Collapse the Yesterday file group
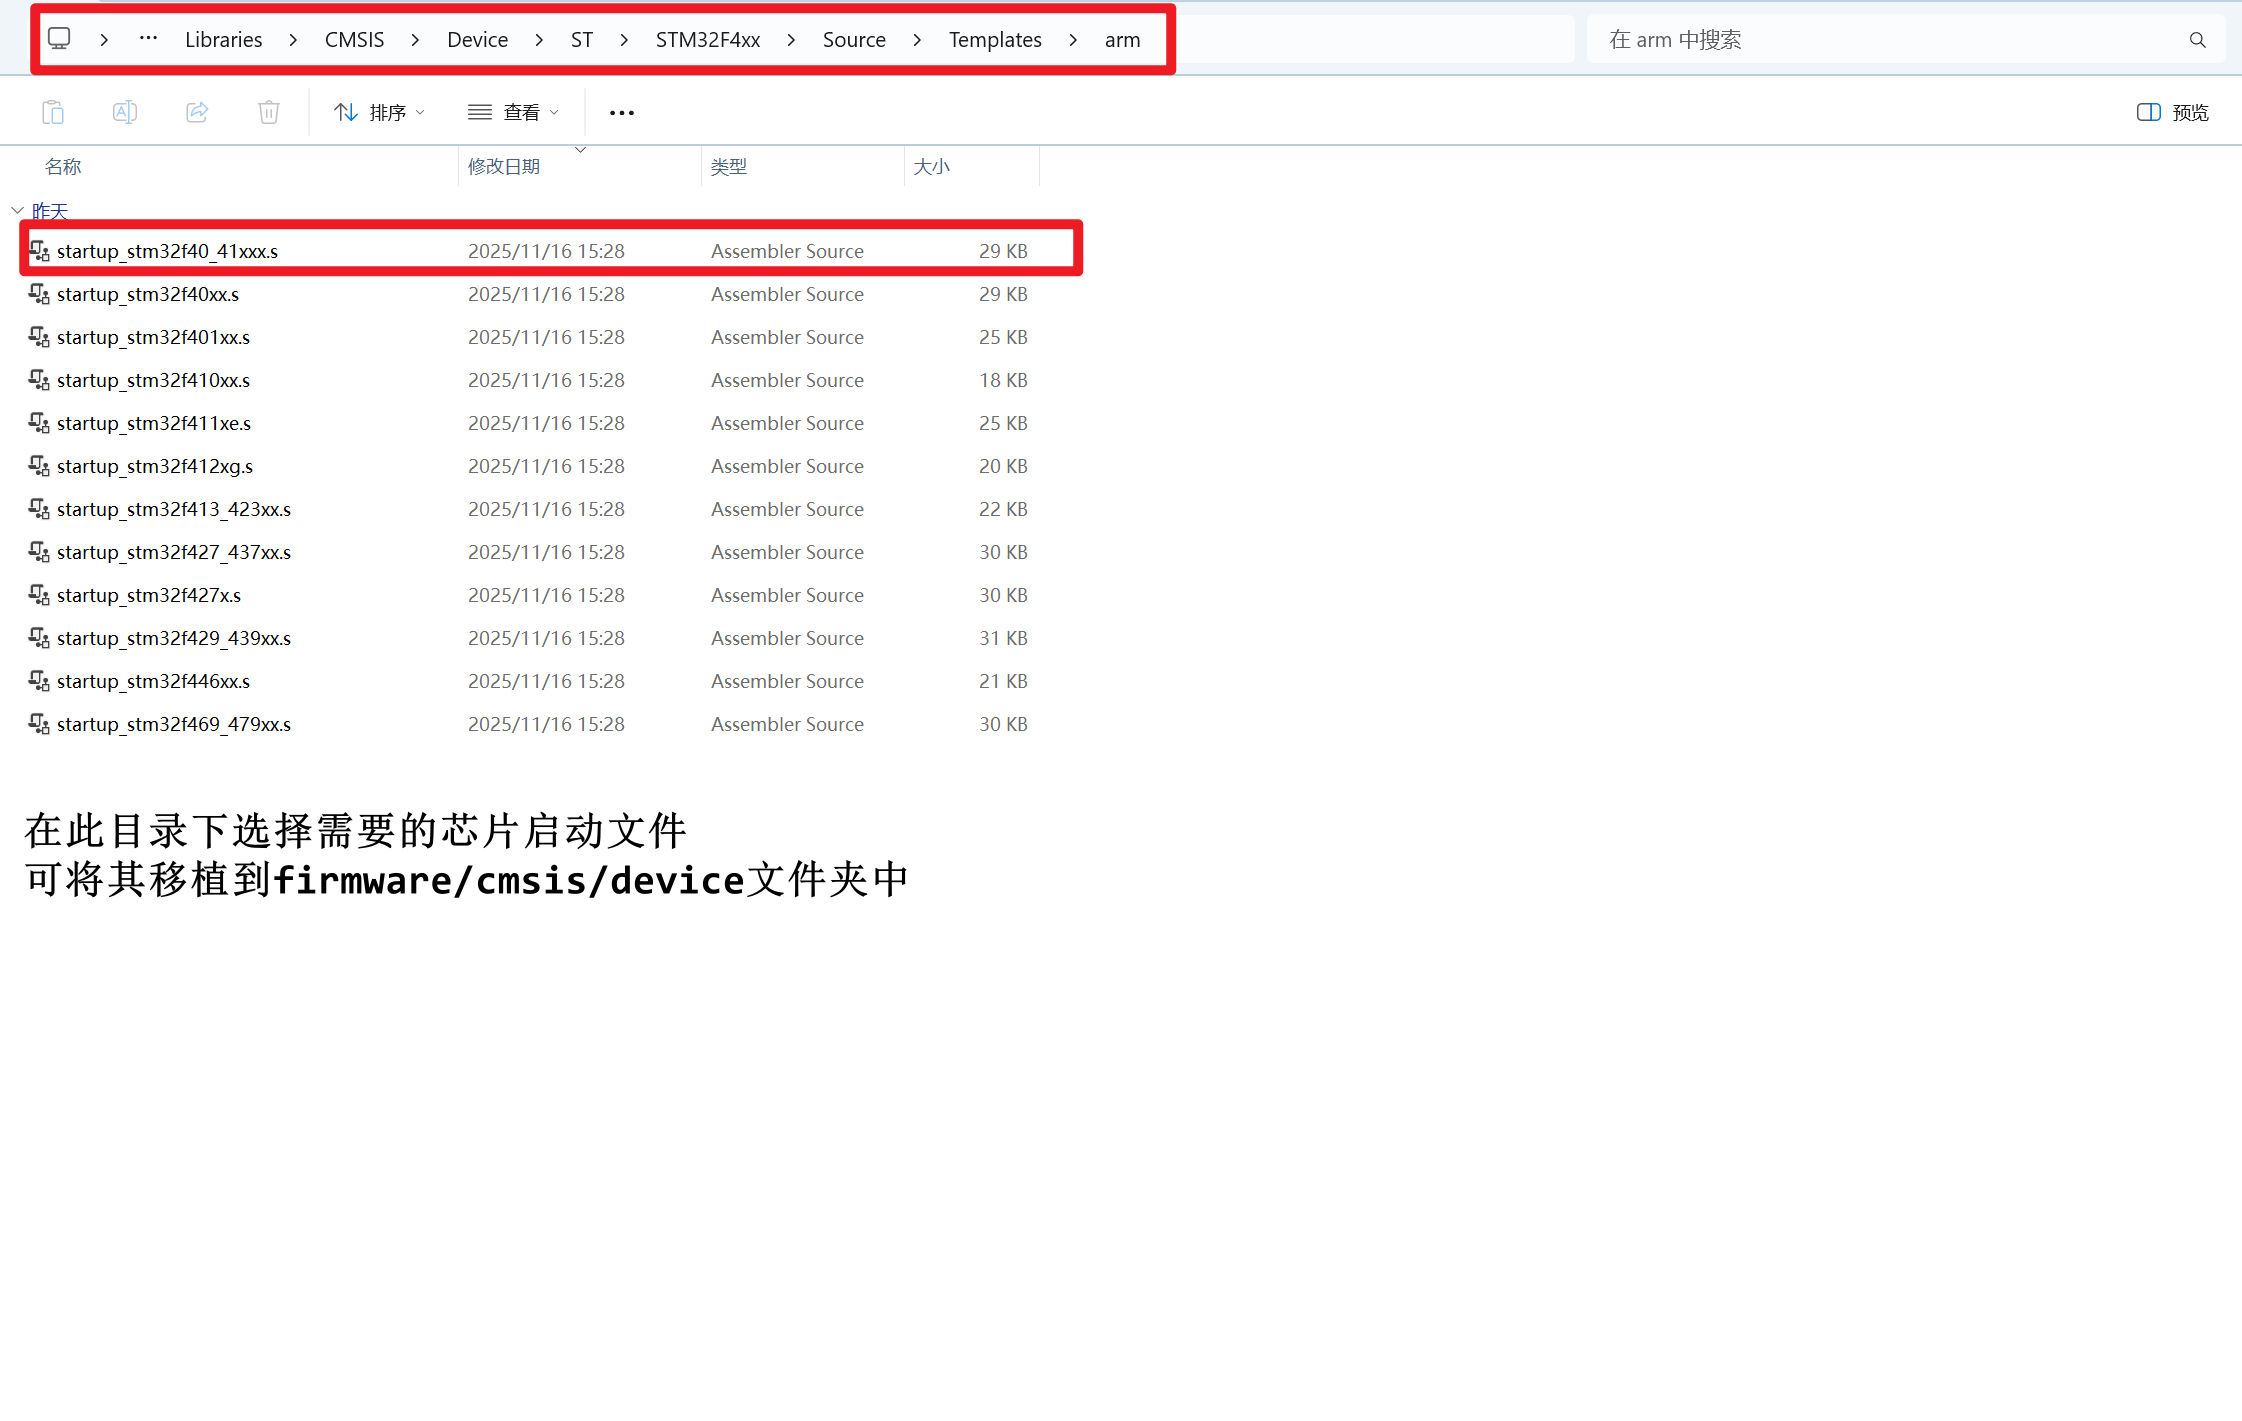This screenshot has height=1421, width=2242. point(17,211)
